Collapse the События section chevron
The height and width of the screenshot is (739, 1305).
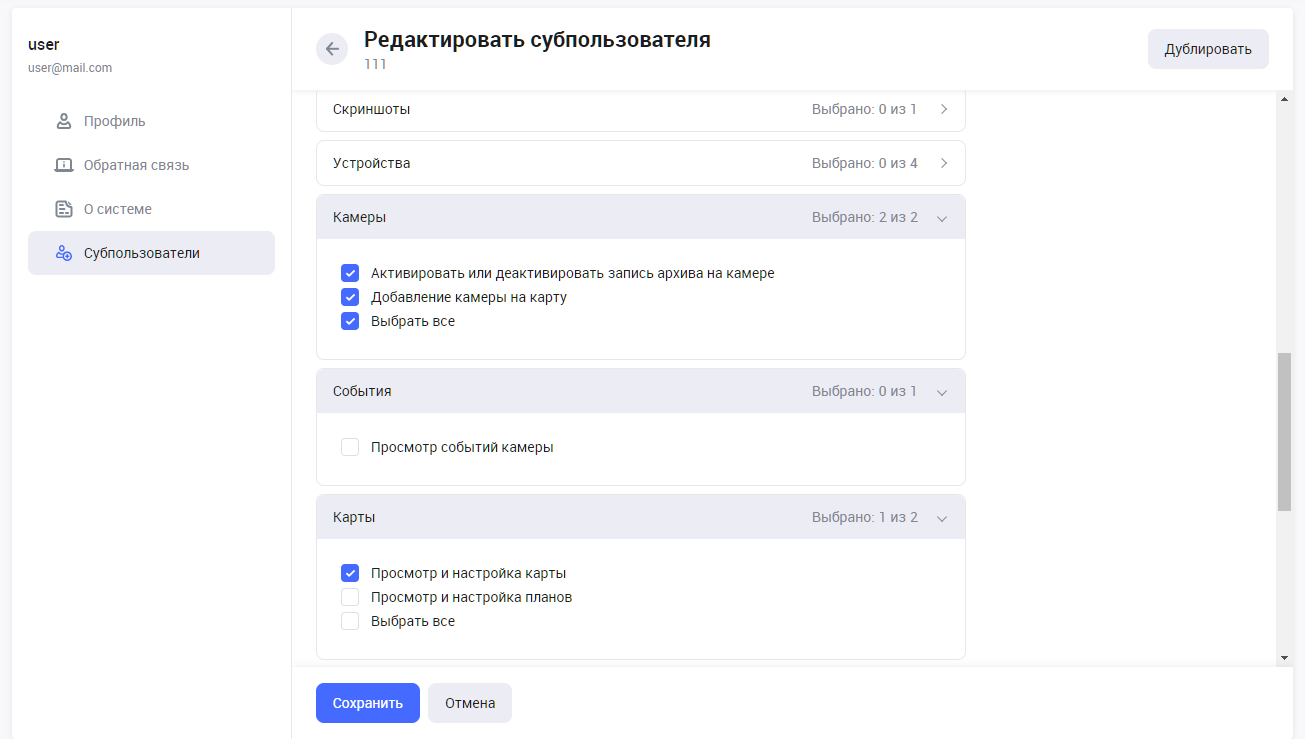click(x=941, y=392)
